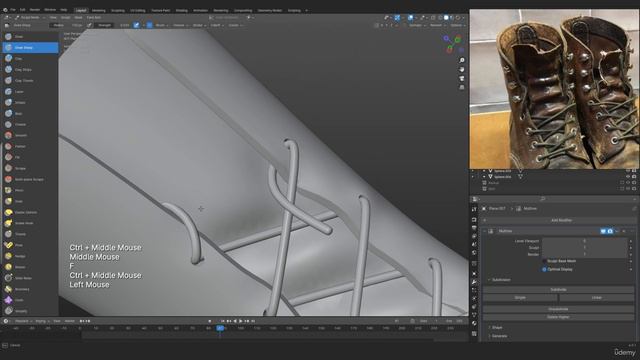This screenshot has height=360, width=640.
Task: Select the Clay brush
Action: (31, 59)
